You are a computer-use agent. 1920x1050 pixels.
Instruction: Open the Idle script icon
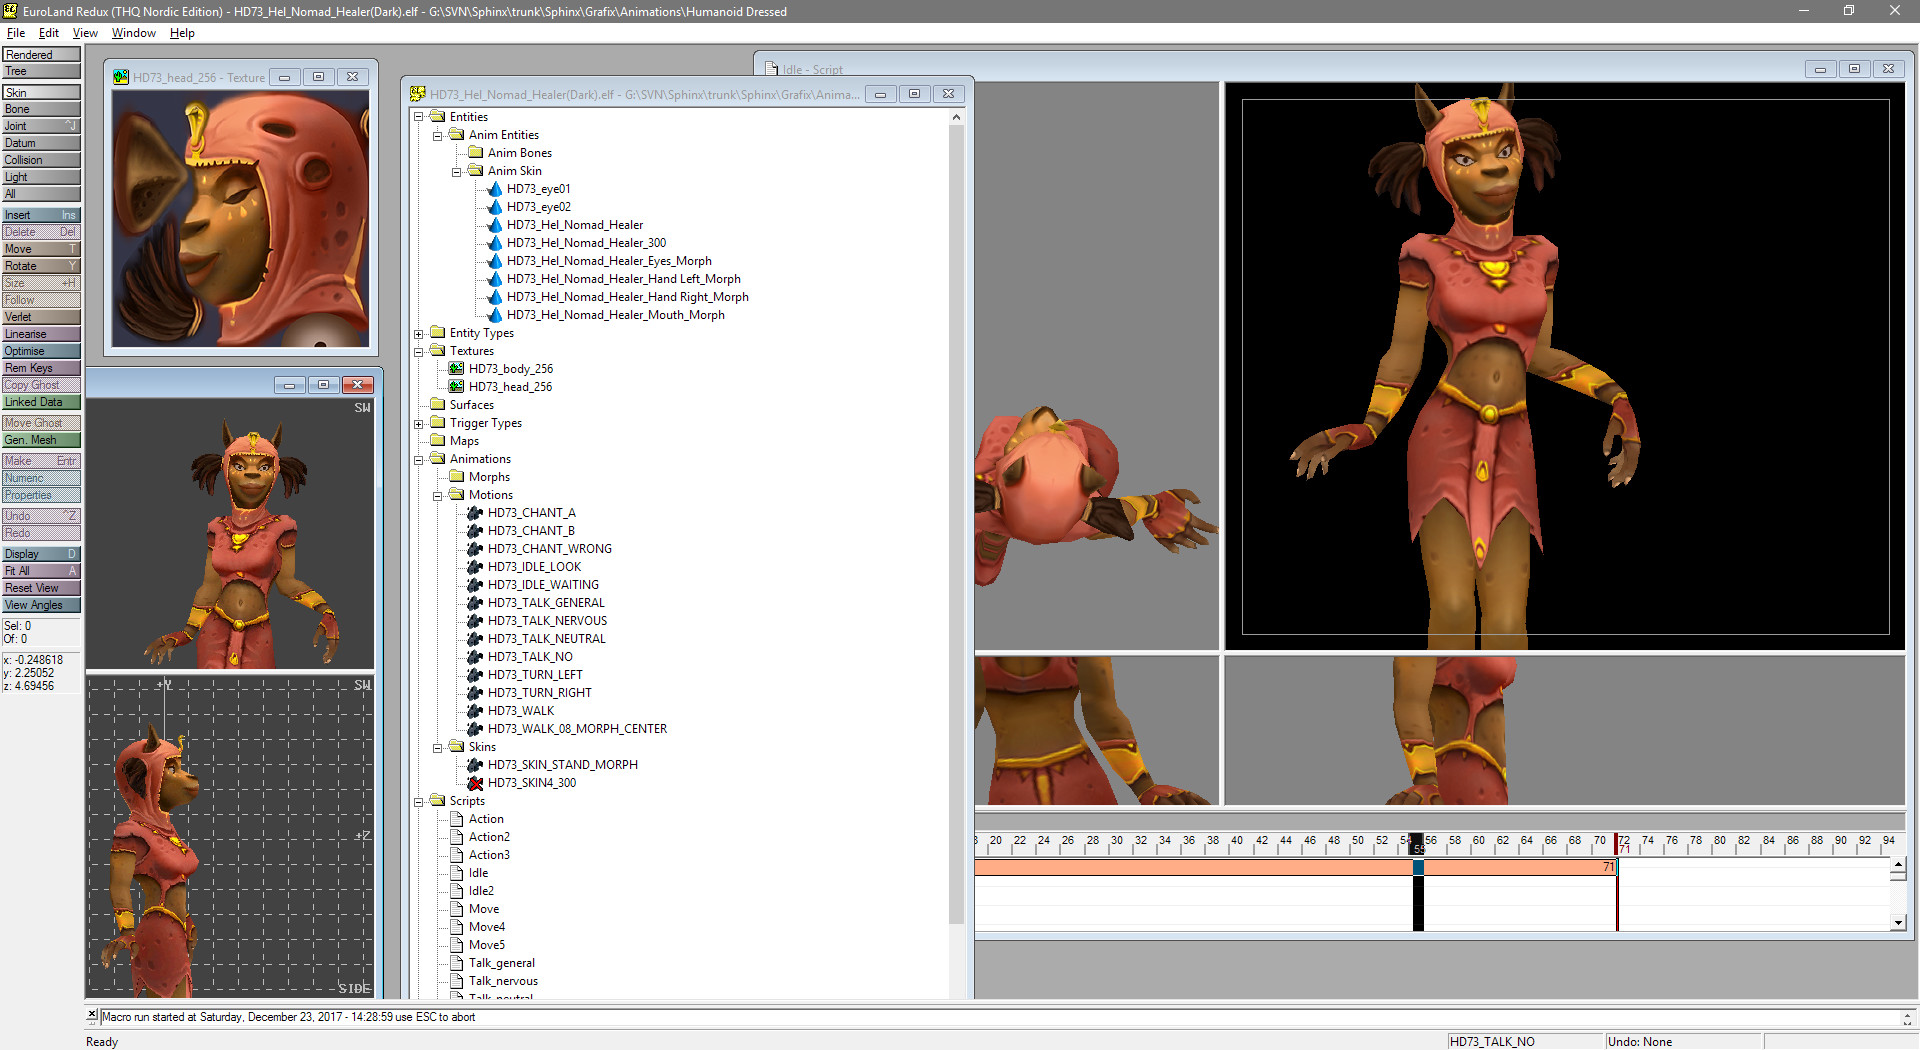458,872
